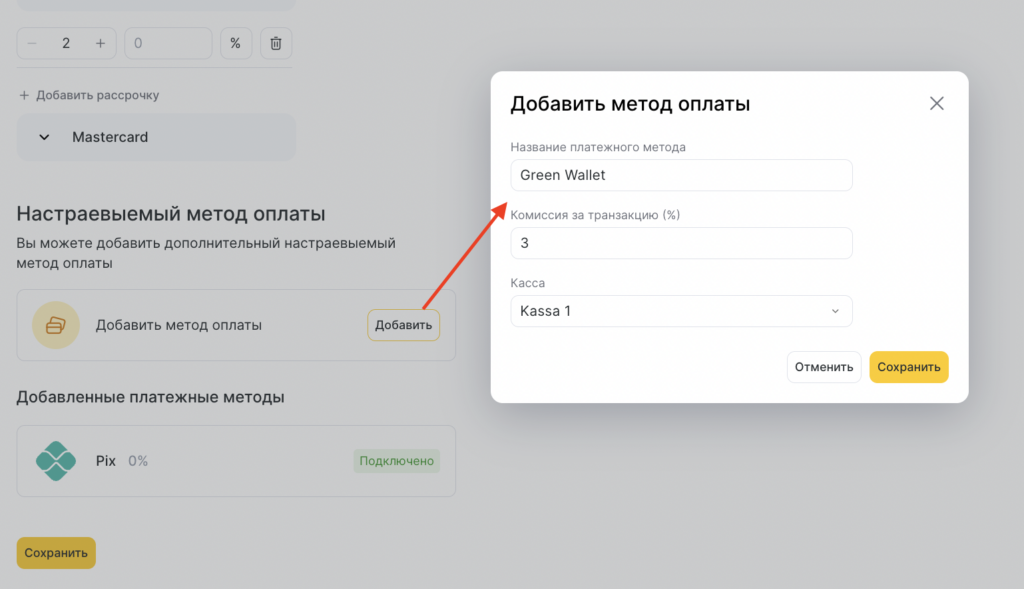Expand the Mastercard section chevron
1024x589 pixels.
[44, 137]
